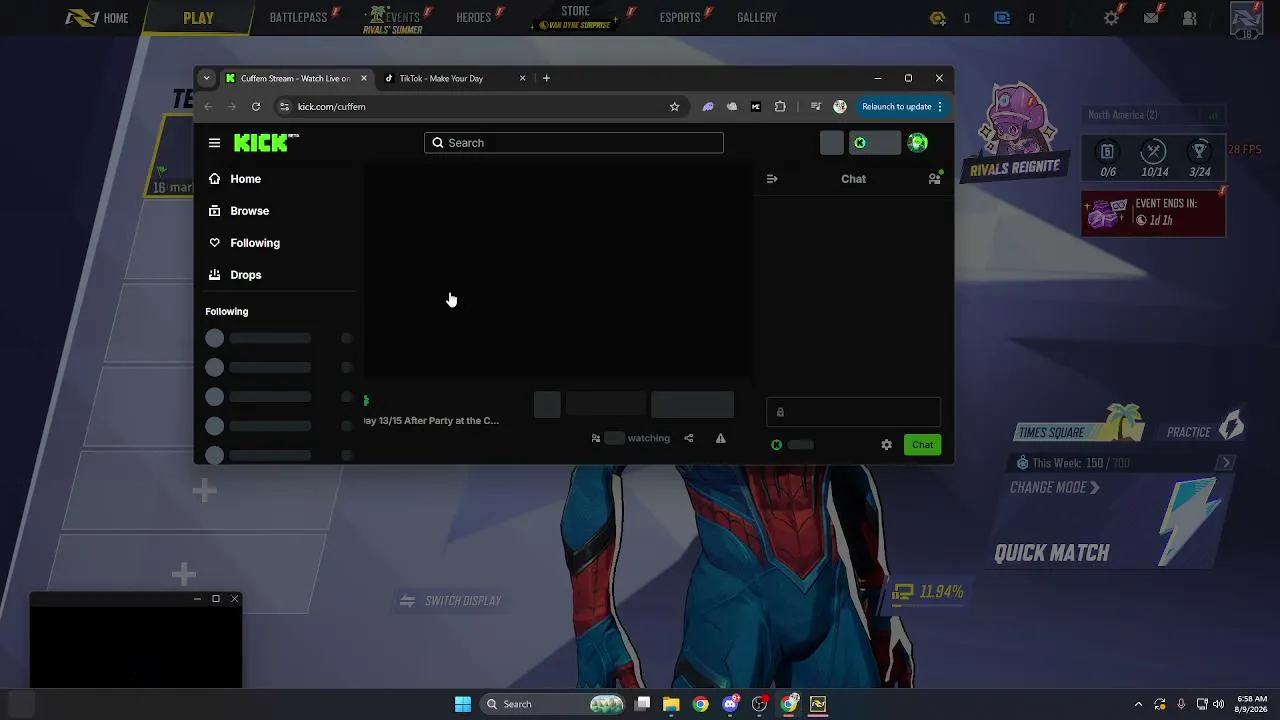Image resolution: width=1280 pixels, height=720 pixels.
Task: Click the blue currency icon in game header
Action: coord(1002,18)
